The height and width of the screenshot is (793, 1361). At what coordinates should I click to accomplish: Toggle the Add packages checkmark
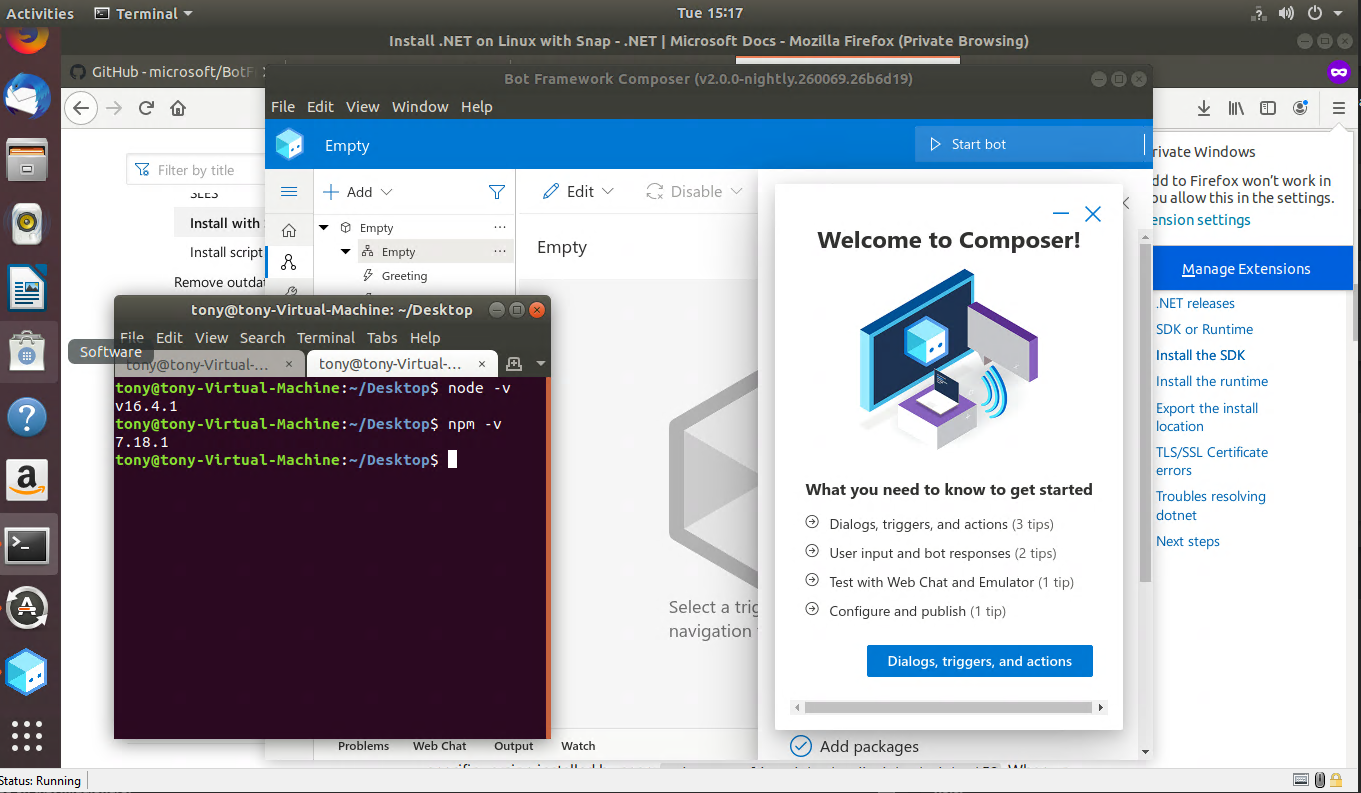800,746
